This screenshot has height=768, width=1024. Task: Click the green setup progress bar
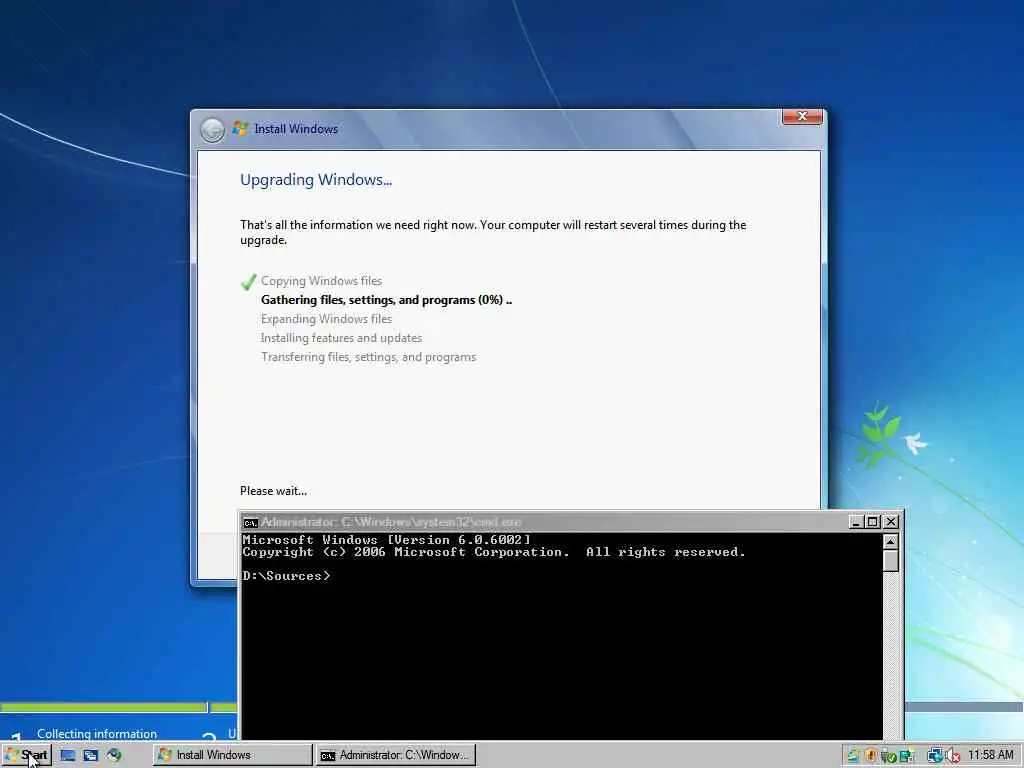[118, 707]
